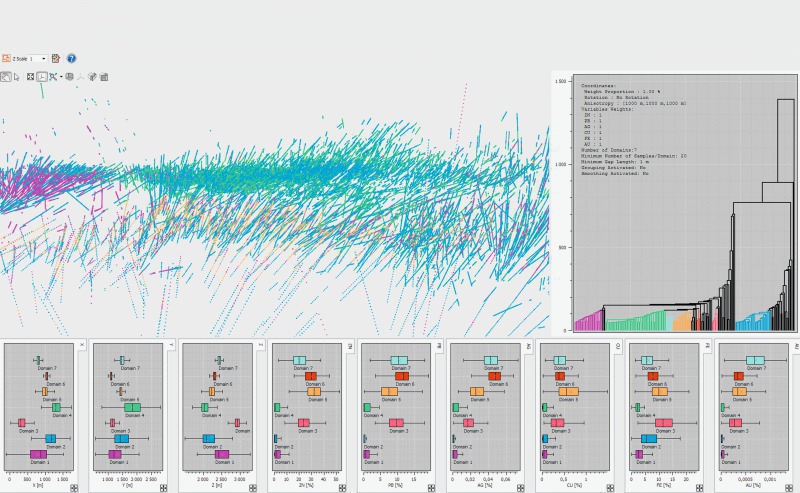This screenshot has height=493, width=800.
Task: Click the greyed three-axis orientation icon
Action: (80, 77)
